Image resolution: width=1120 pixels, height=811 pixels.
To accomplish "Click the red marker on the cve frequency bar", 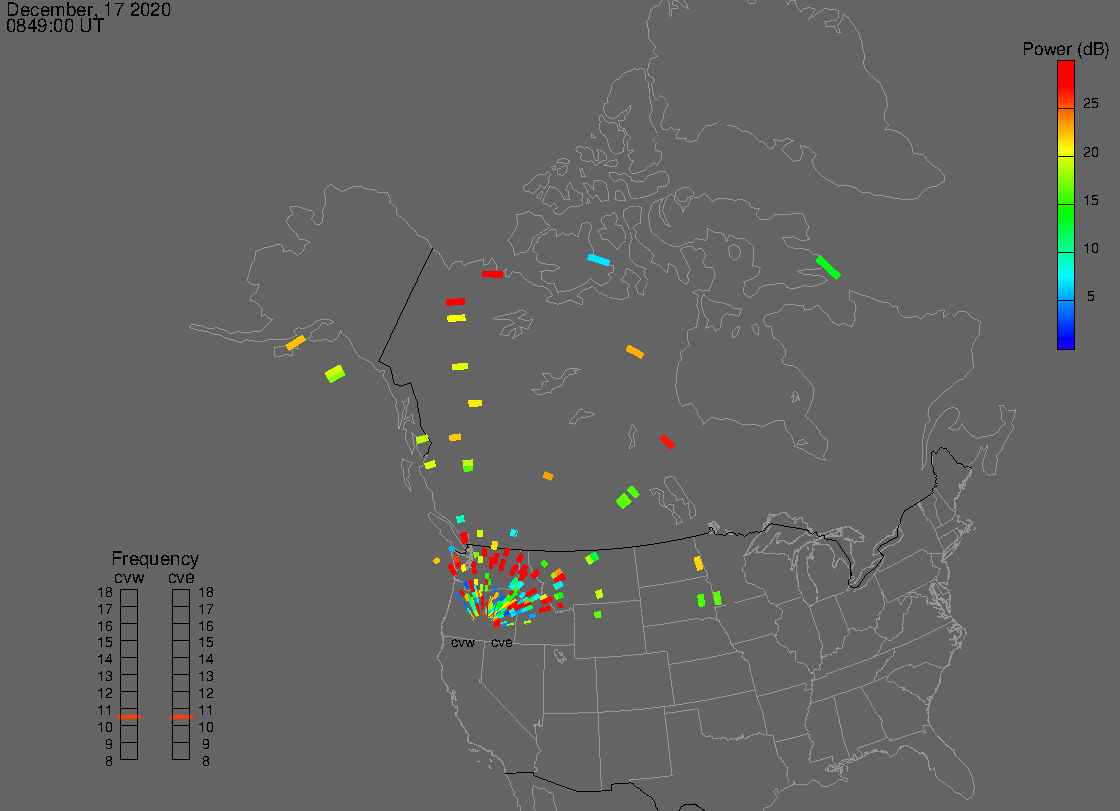I will pos(181,717).
